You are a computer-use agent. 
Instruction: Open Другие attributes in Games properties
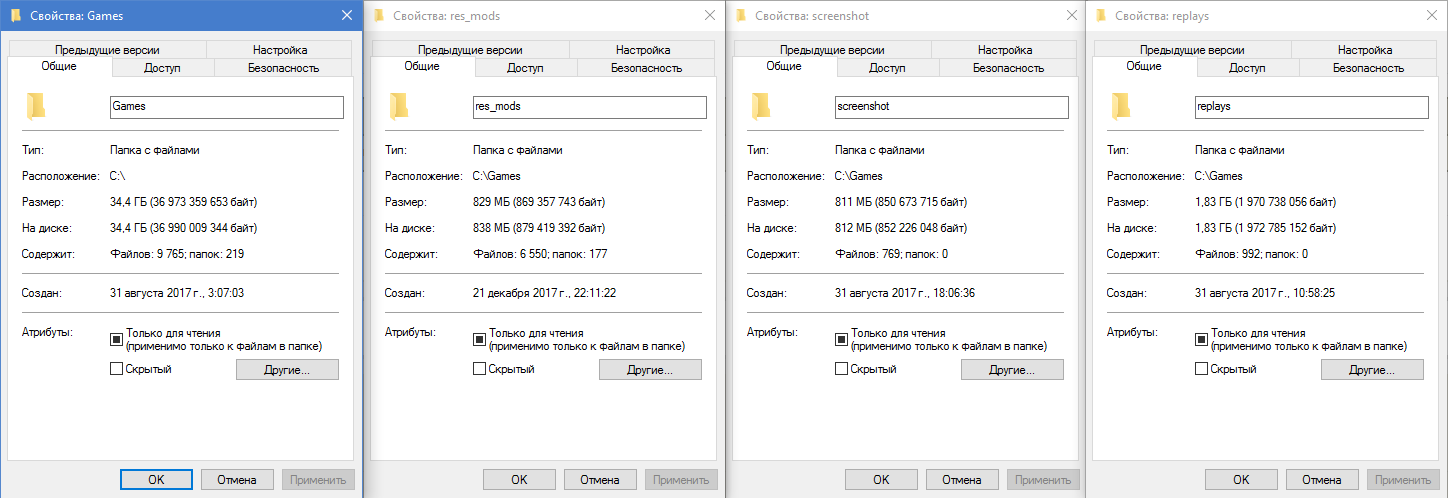tap(288, 370)
